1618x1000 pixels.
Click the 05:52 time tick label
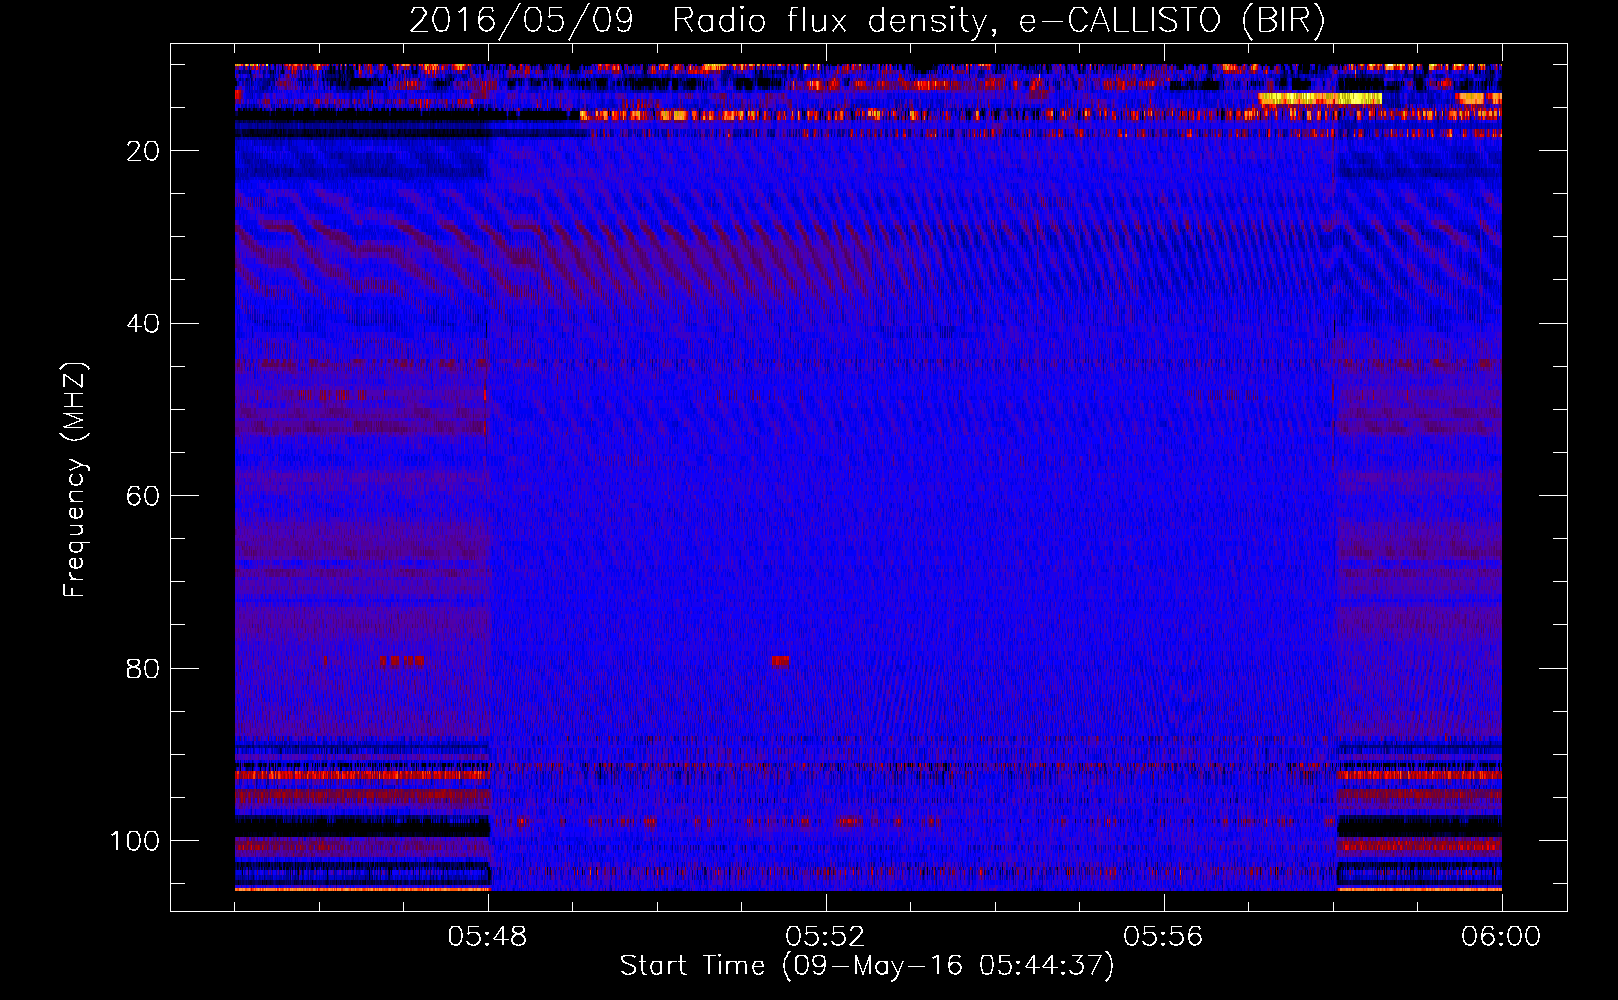[825, 937]
